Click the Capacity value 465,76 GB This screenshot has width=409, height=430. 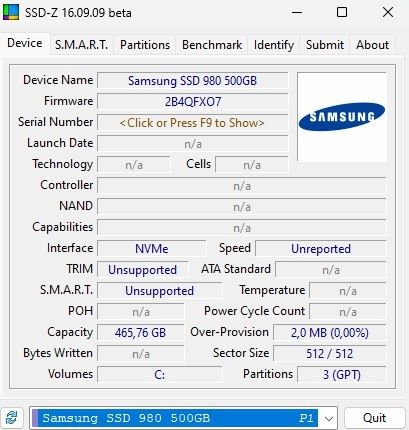point(141,333)
